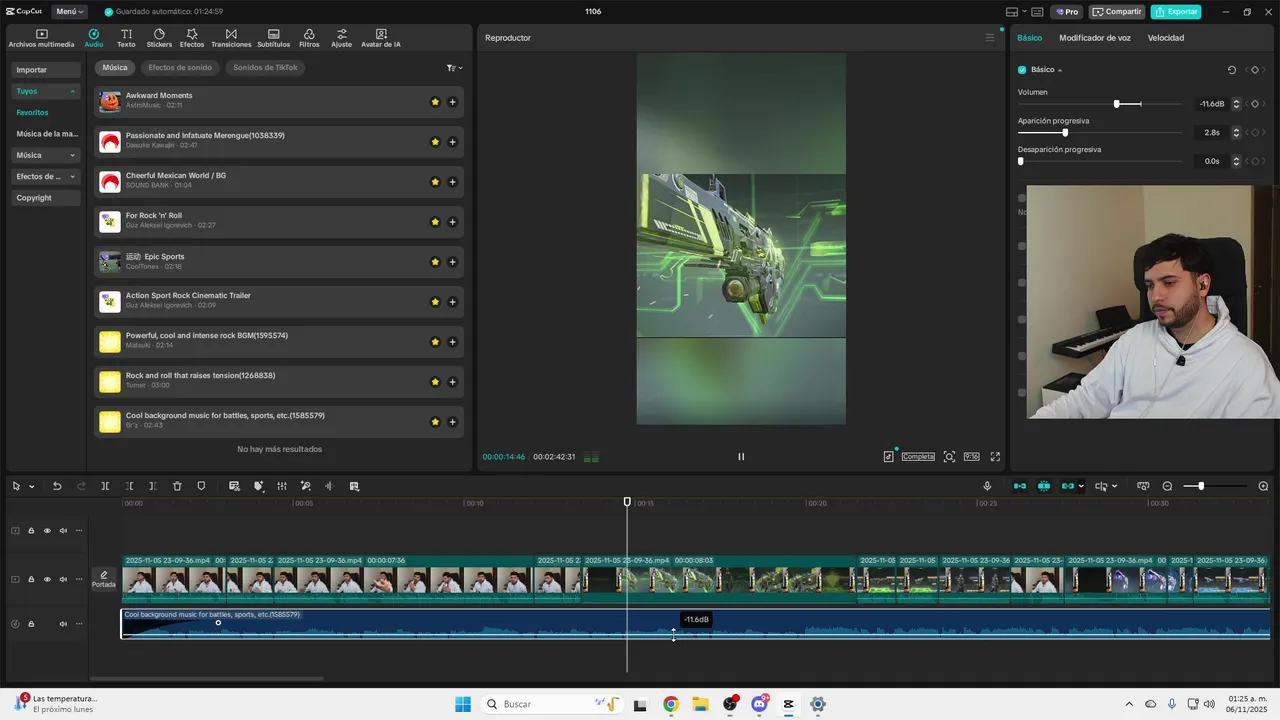The image size is (1280, 720).
Task: Click the Pro upgrade button
Action: click(1067, 12)
